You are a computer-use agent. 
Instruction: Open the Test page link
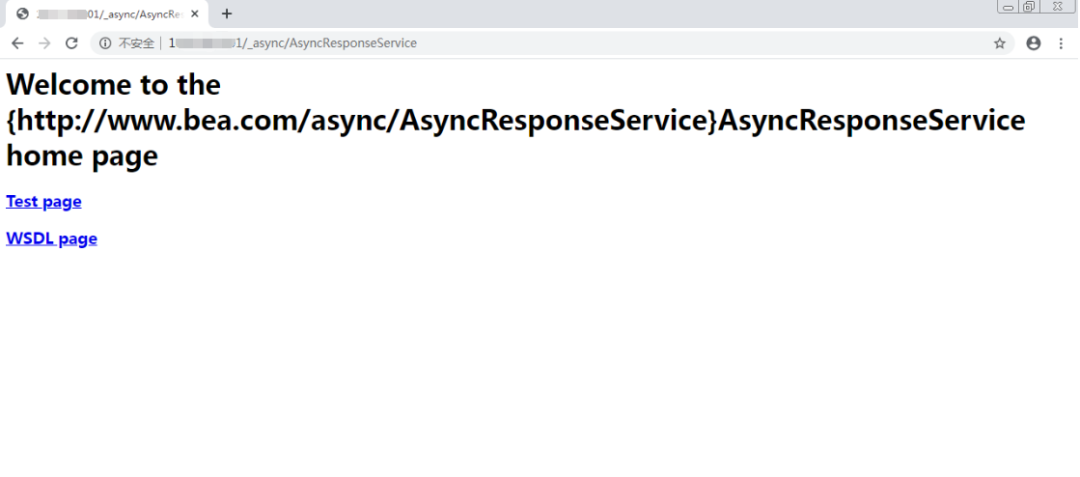tap(43, 202)
